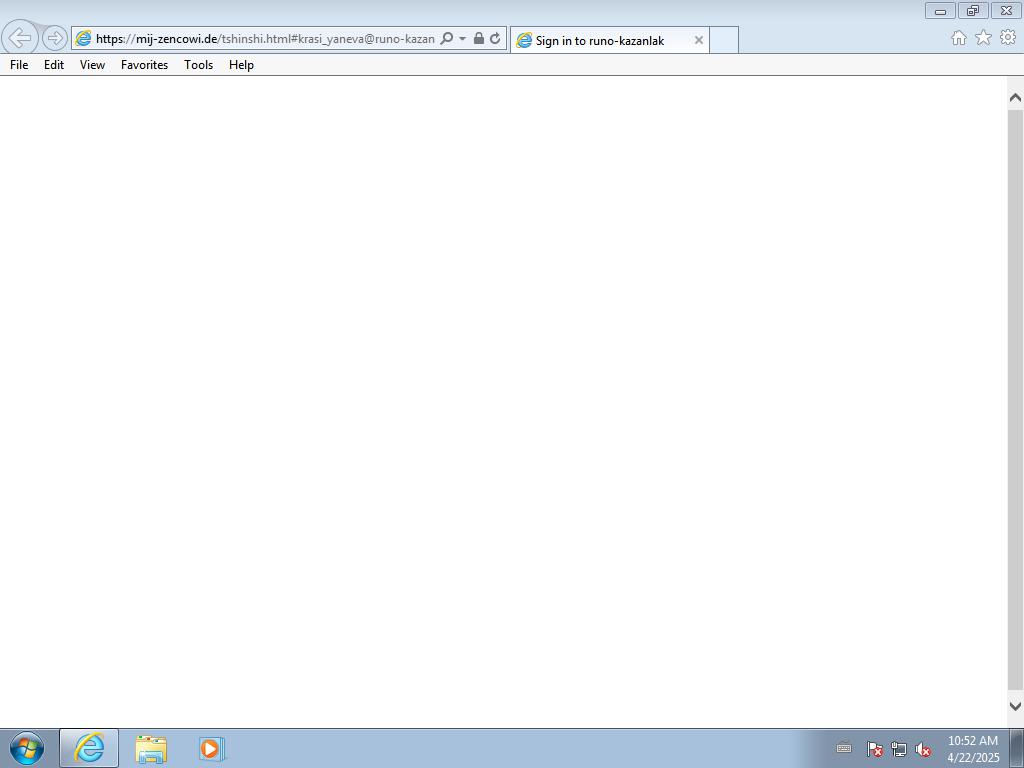Restore down the Internet Explorer window
This screenshot has width=1024, height=768.
(973, 10)
